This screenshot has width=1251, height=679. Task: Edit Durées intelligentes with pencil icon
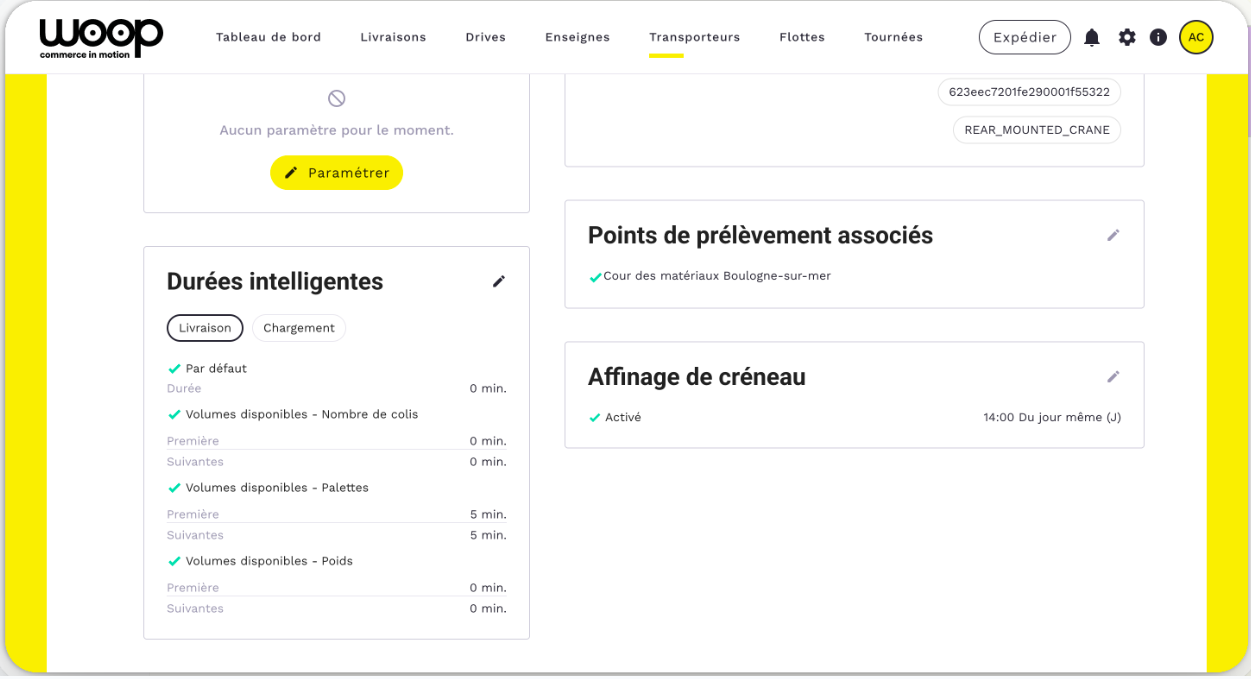[499, 282]
